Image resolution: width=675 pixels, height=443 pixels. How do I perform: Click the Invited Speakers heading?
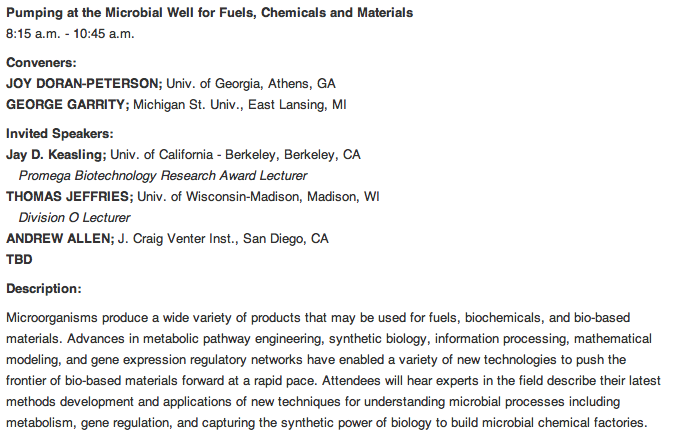pyautogui.click(x=59, y=133)
